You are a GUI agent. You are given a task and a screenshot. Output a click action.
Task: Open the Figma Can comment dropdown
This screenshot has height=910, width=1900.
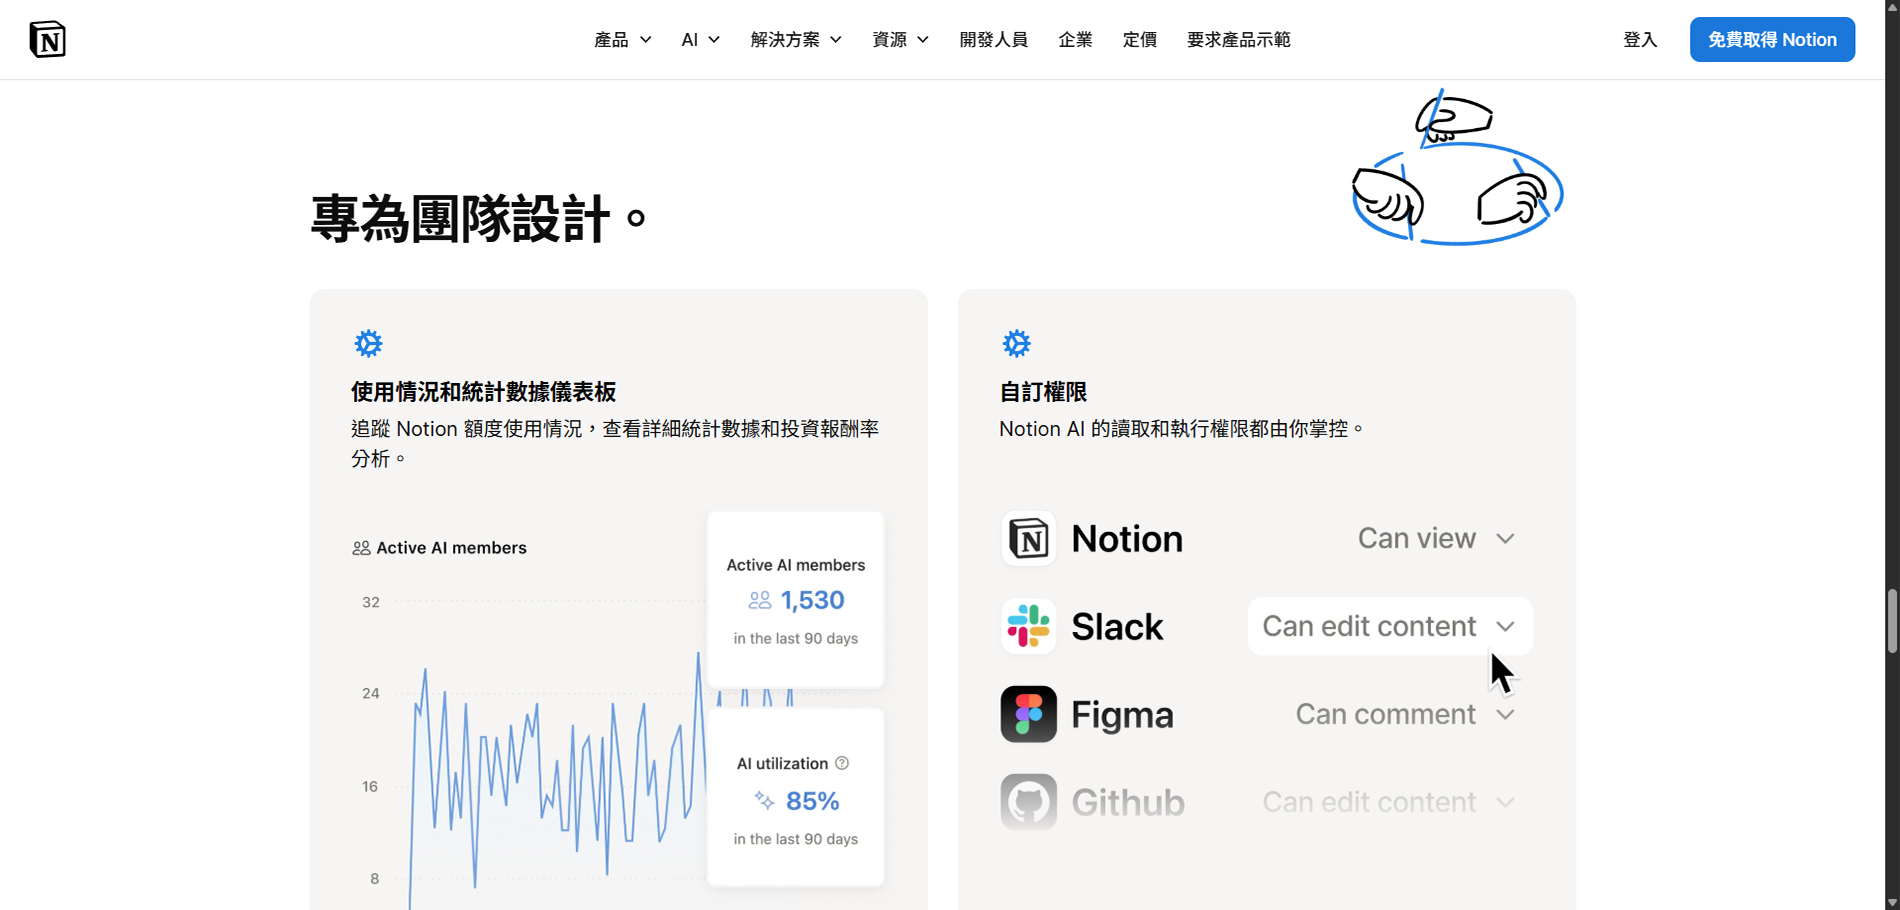[1405, 714]
